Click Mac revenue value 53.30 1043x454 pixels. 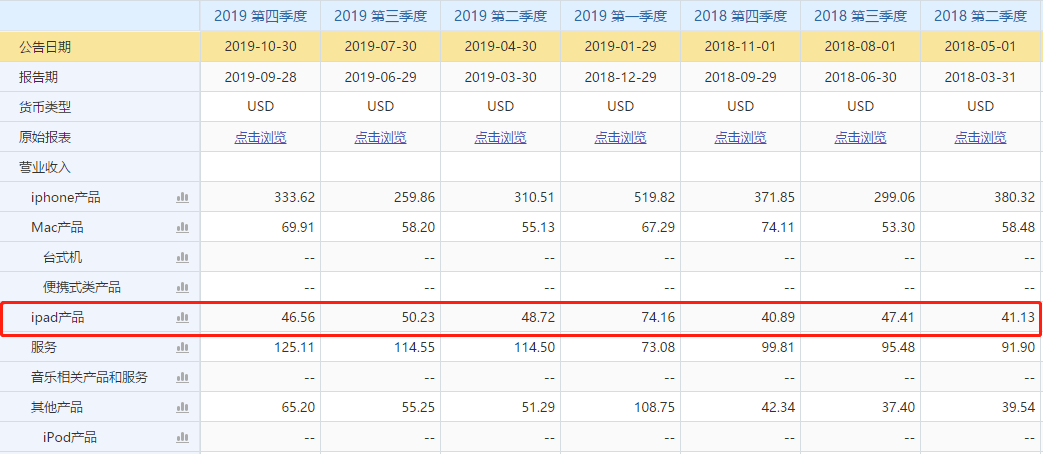click(899, 227)
